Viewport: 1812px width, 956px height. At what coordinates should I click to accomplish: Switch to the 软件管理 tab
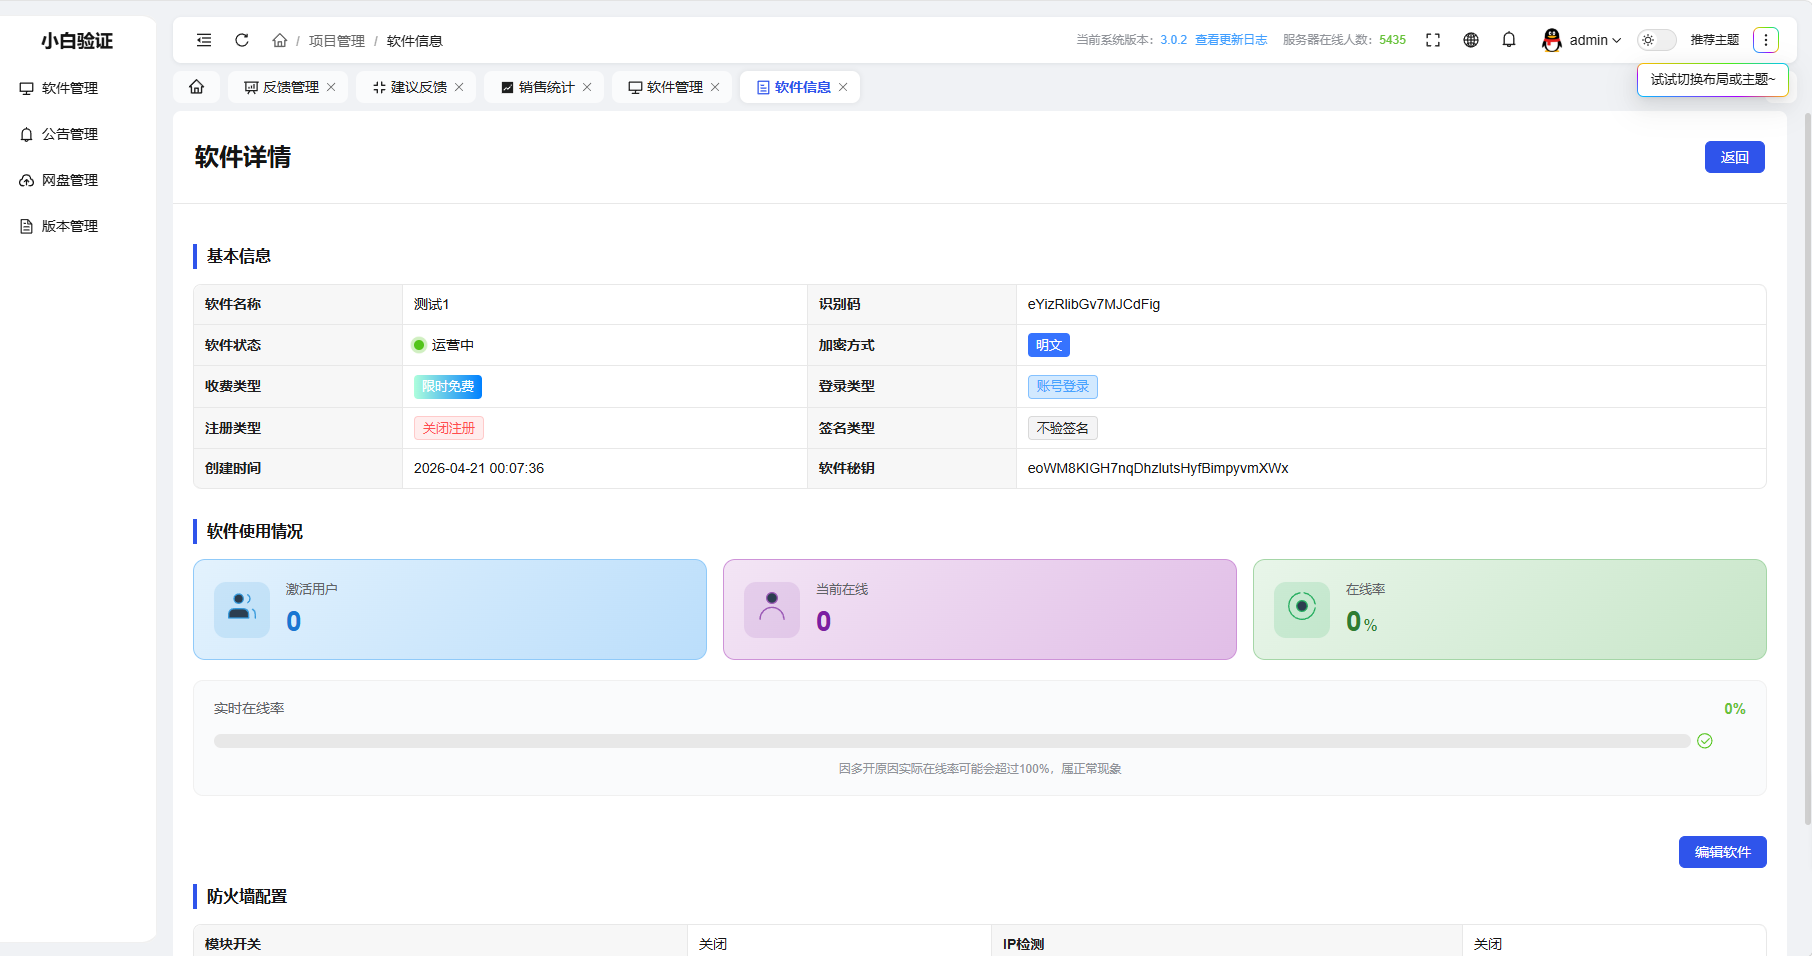[665, 87]
